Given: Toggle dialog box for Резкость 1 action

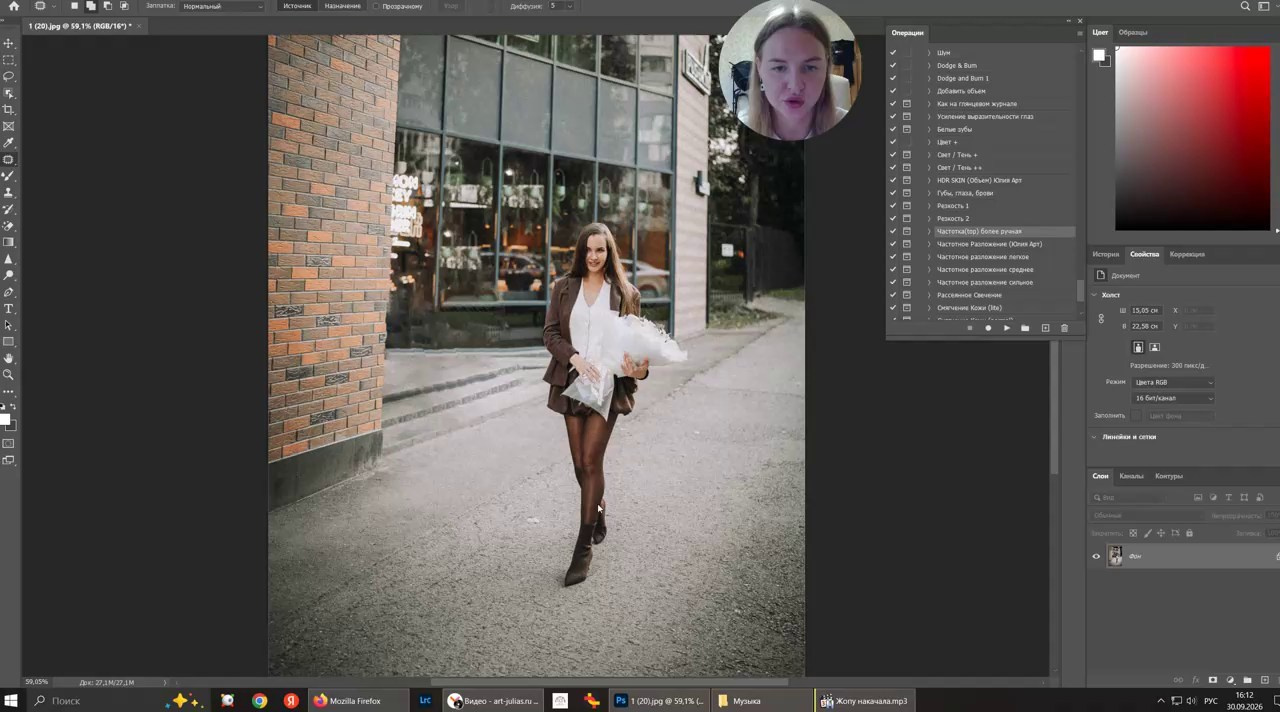Looking at the screenshot, I should coord(907,206).
